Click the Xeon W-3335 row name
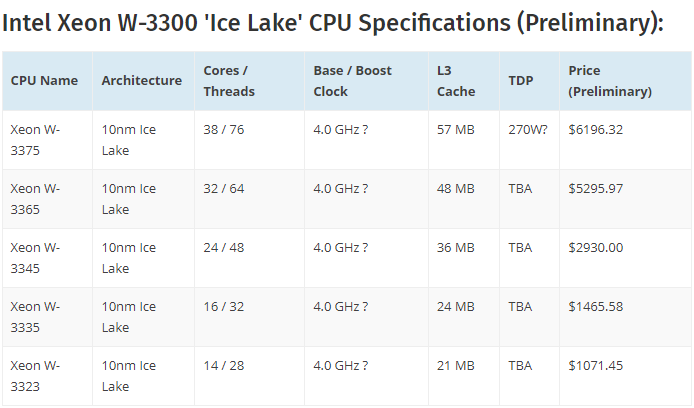The height and width of the screenshot is (408, 694). 36,316
